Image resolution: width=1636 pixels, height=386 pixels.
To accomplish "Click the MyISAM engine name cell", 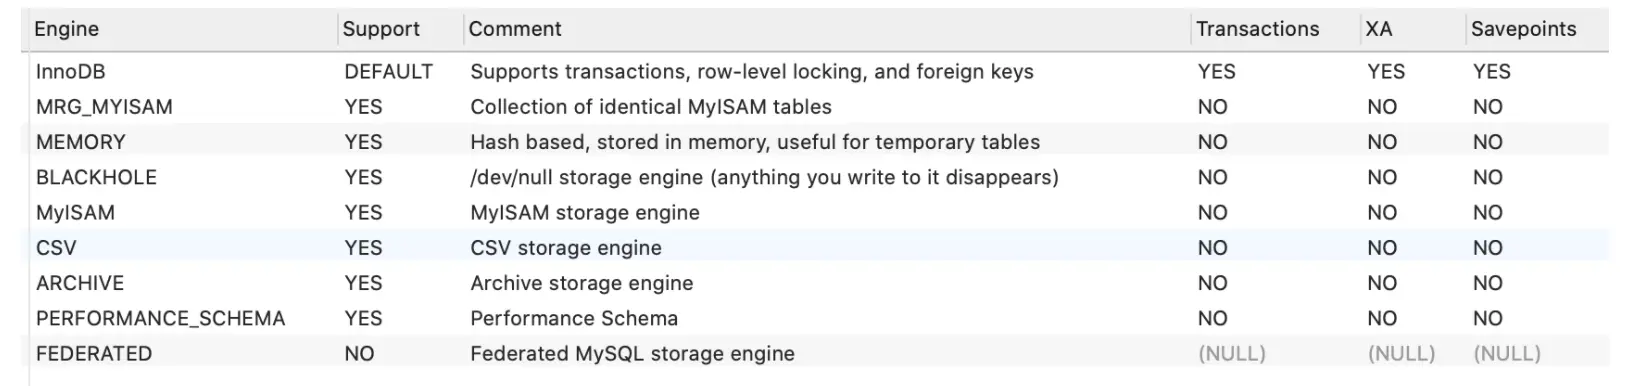I will point(75,213).
